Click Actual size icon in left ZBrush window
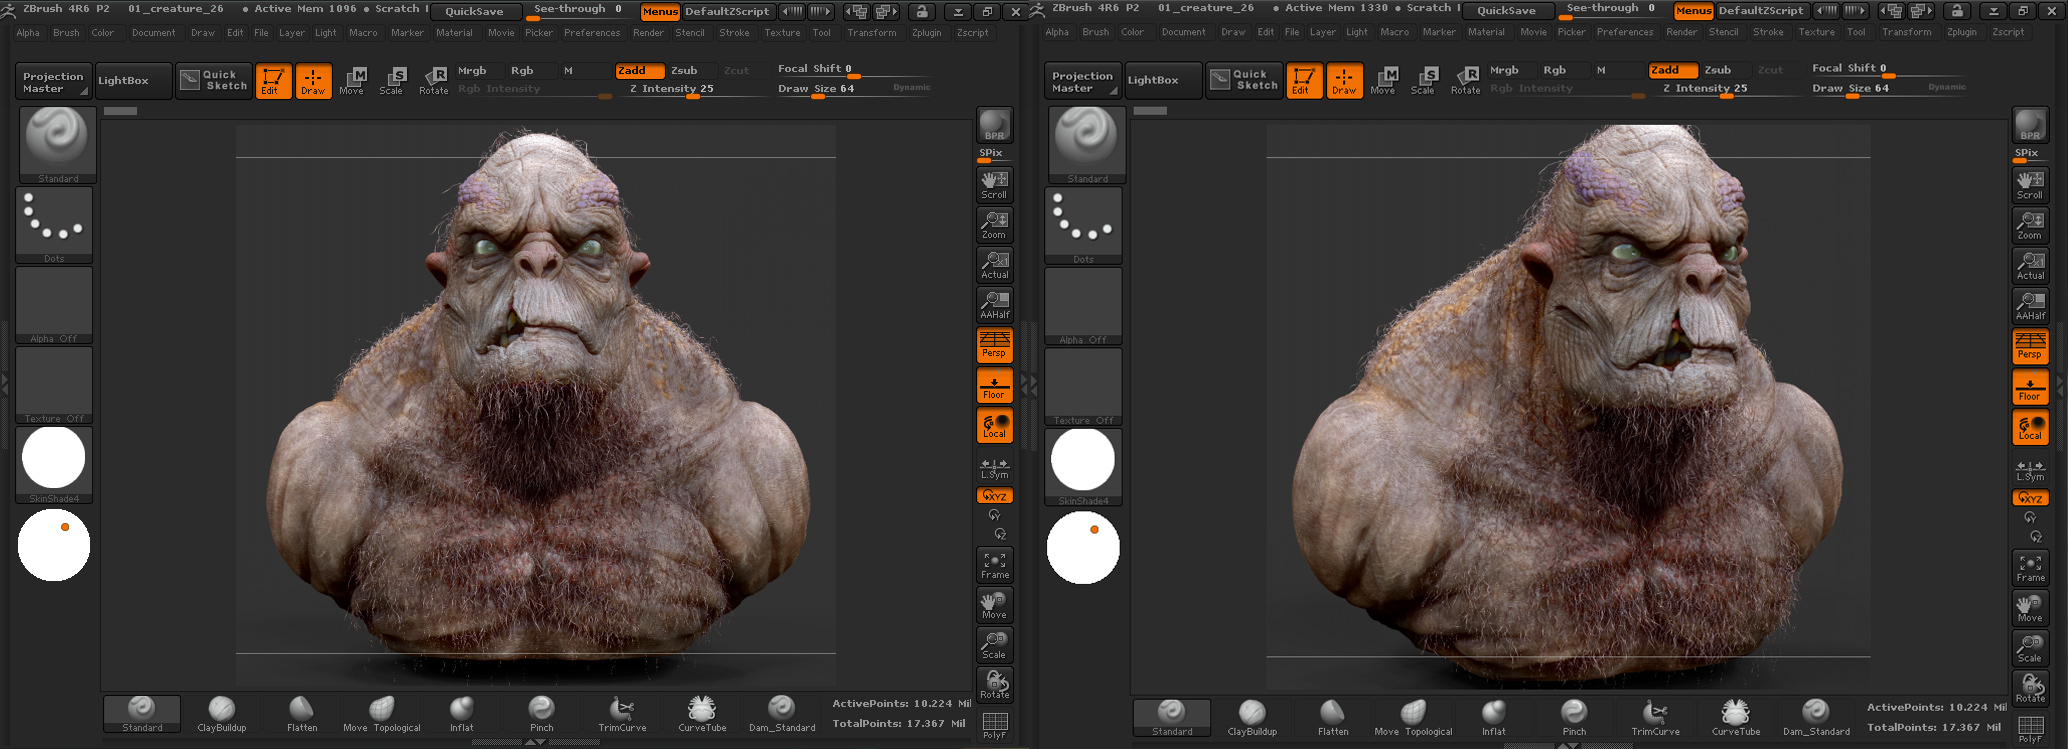 point(994,264)
